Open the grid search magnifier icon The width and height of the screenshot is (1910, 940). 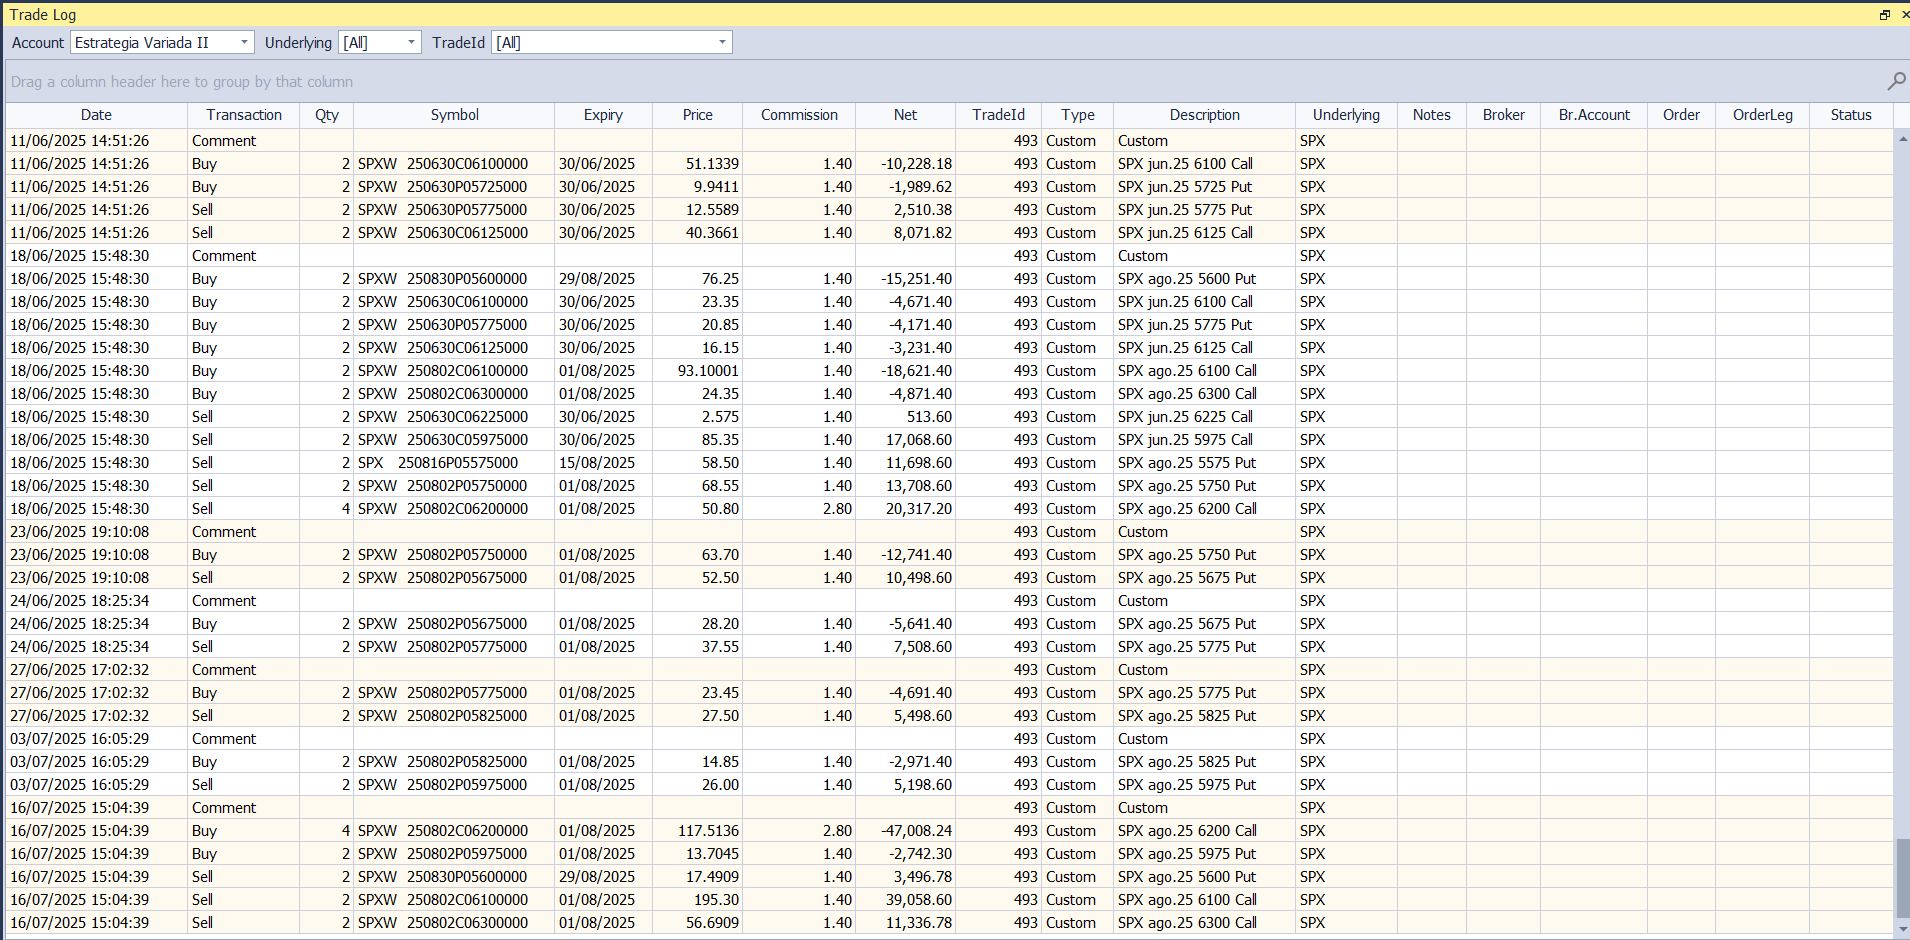click(x=1895, y=81)
